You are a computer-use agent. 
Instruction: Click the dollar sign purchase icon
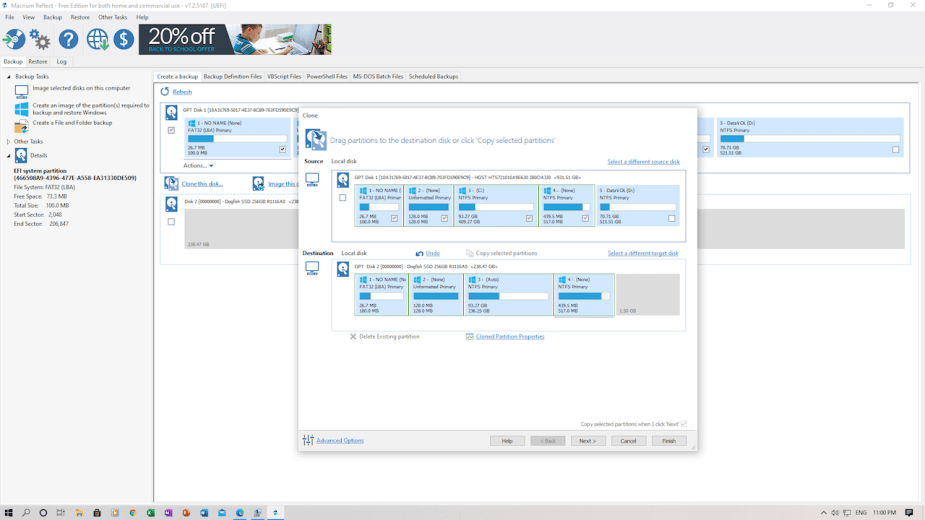(x=123, y=39)
